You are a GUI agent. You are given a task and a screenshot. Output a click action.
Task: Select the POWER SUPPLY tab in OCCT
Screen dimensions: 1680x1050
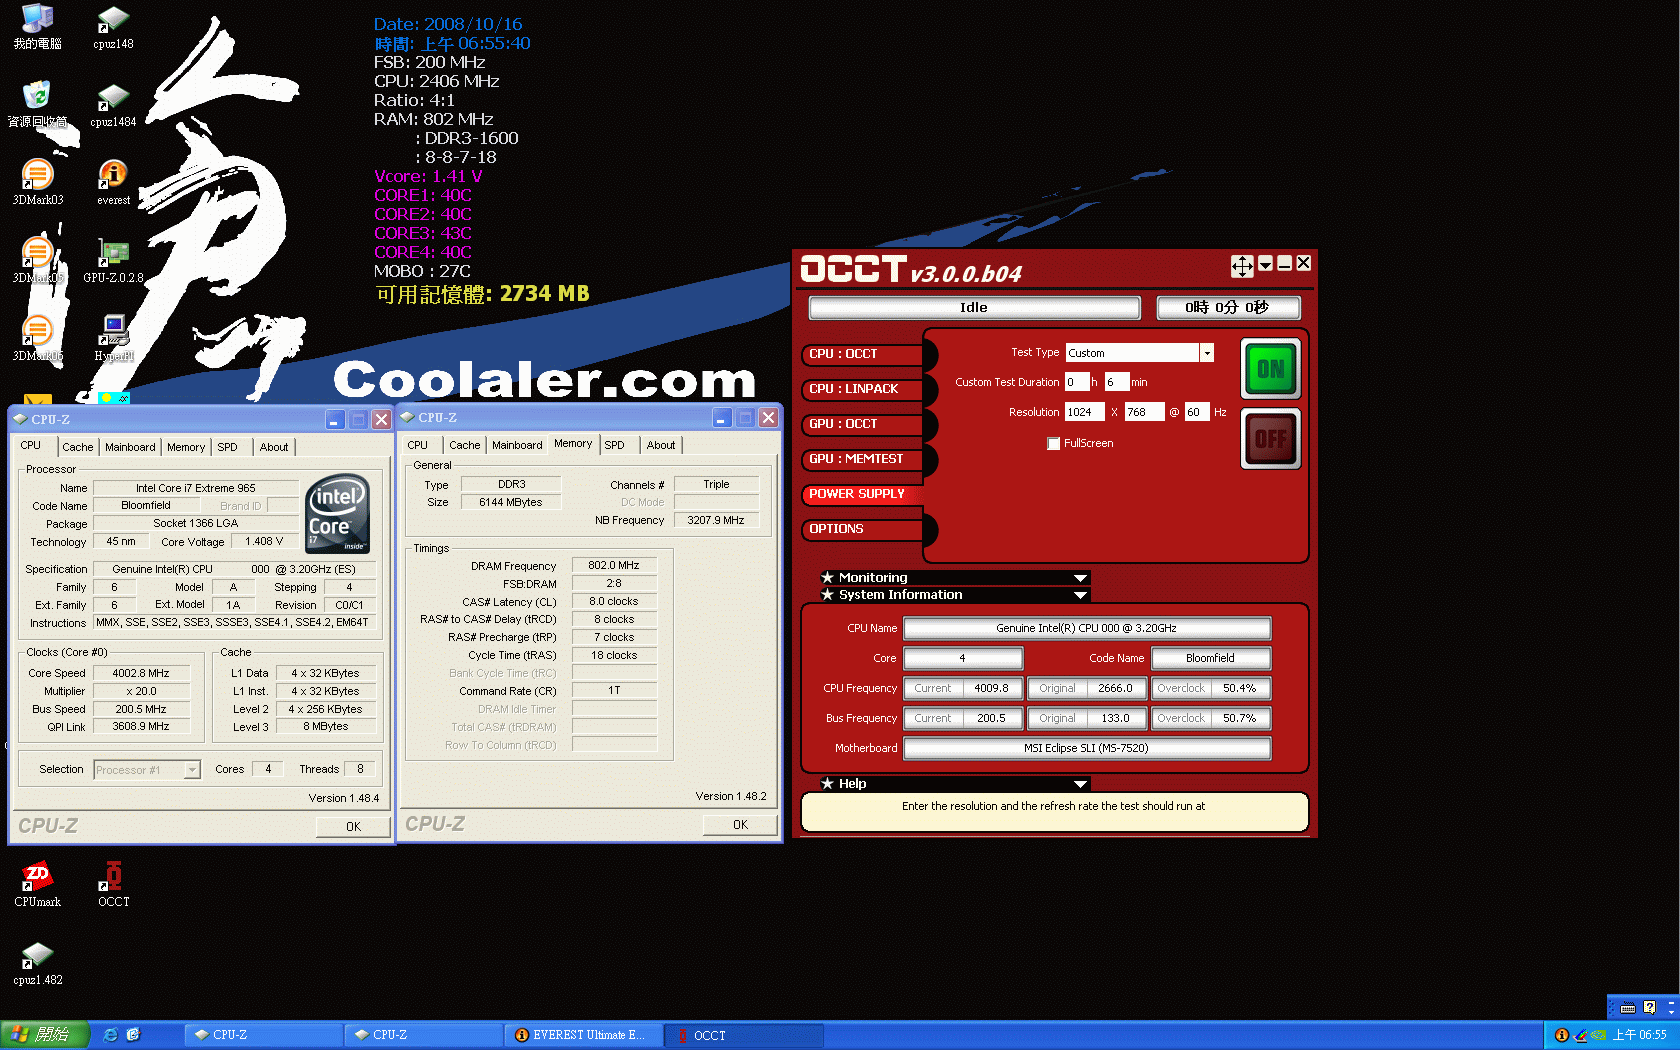pos(862,494)
